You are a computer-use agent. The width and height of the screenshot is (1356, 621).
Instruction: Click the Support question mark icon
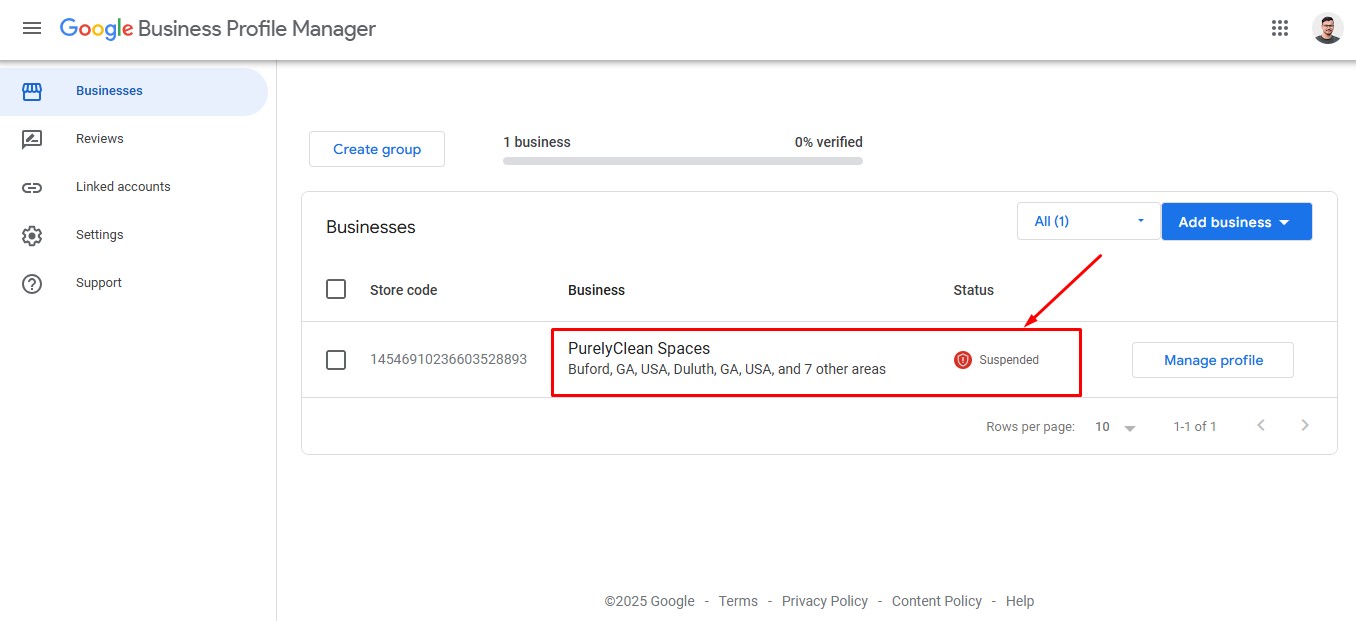click(x=32, y=283)
